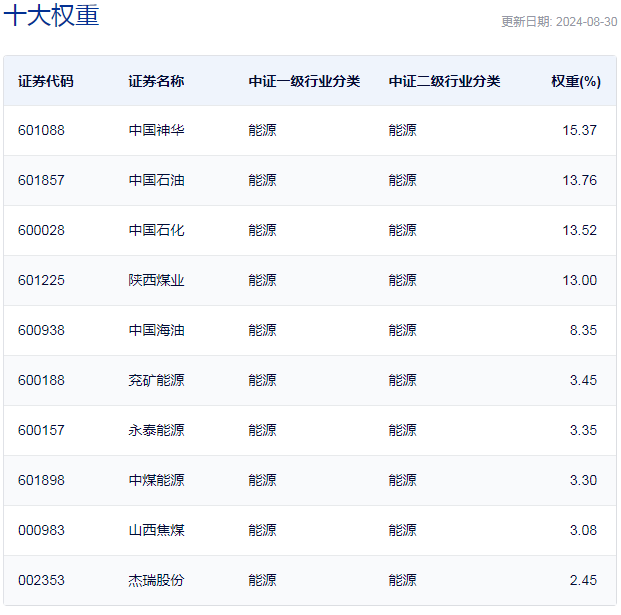The image size is (621, 615).
Task: Click weight value 3.30
Action: tap(583, 480)
